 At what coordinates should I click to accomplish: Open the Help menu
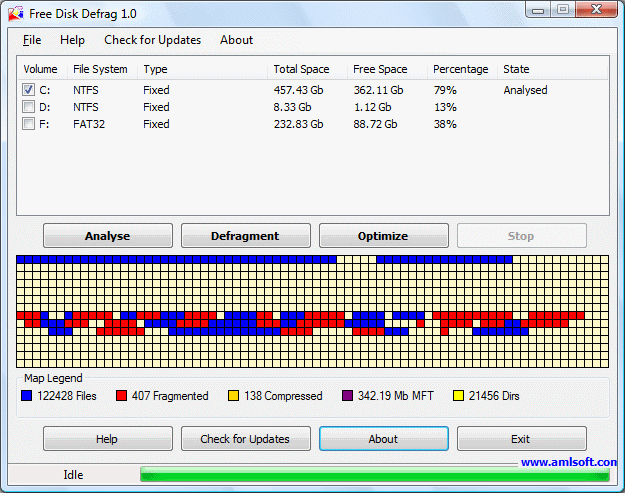point(73,40)
